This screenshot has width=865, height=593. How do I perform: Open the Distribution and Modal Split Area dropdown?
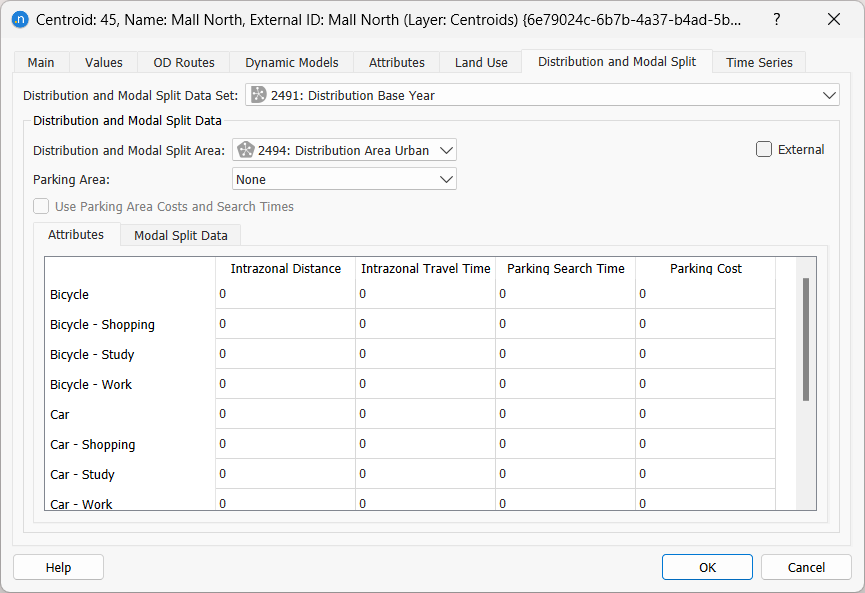(x=447, y=149)
